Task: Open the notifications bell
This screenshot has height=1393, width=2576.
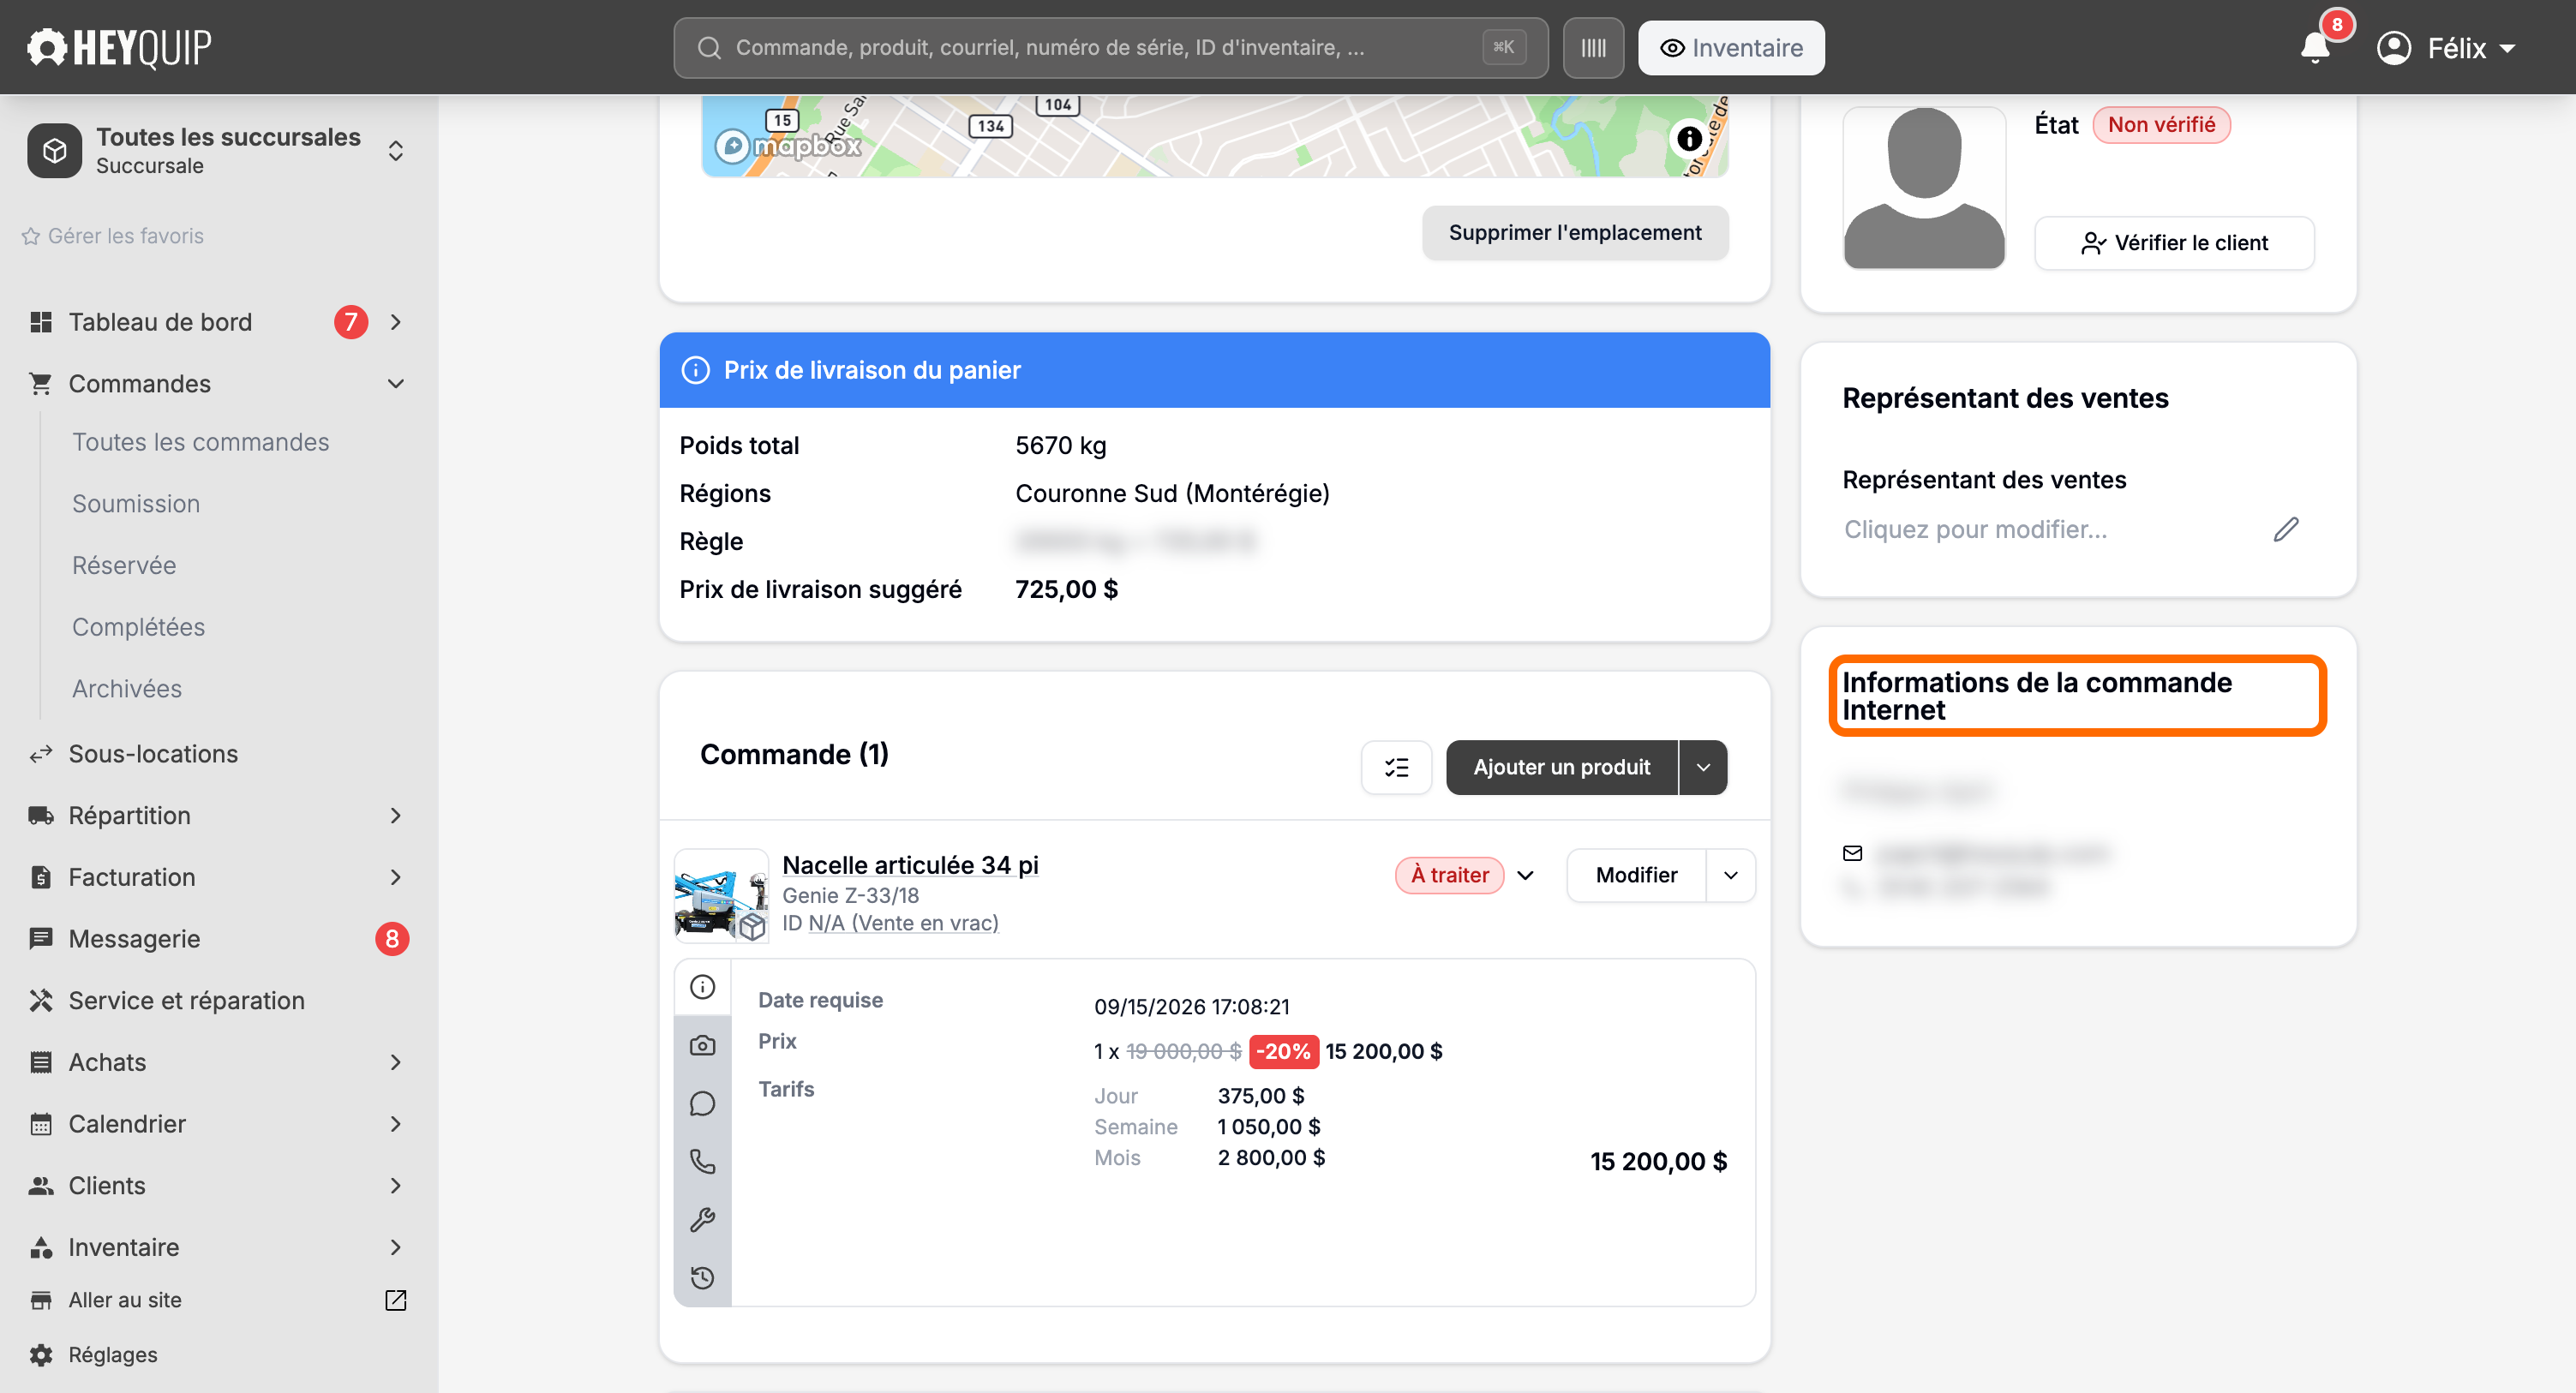Action: click(2315, 47)
